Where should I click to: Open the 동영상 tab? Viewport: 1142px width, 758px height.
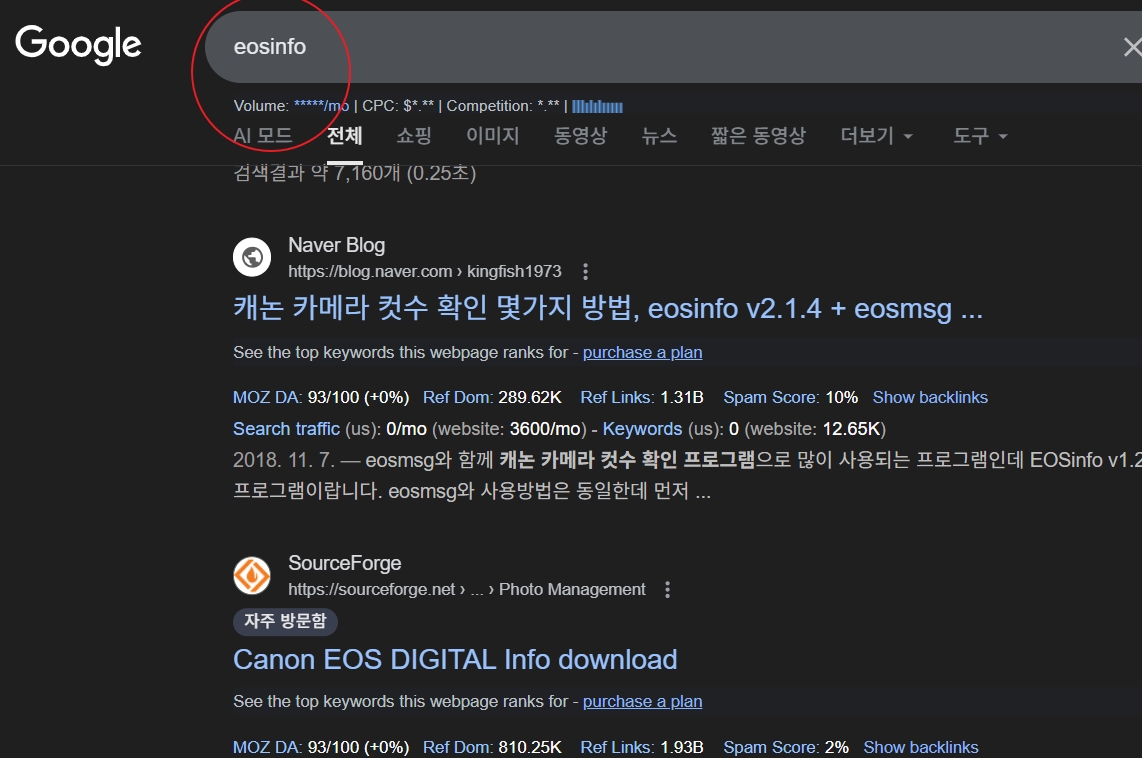tap(580, 135)
